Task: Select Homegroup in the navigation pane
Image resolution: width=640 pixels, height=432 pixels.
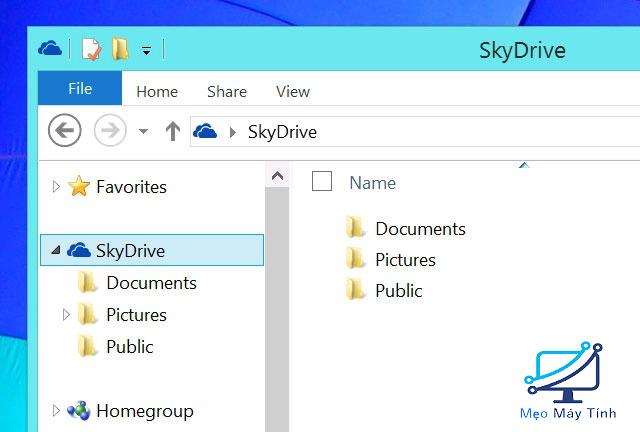Action: pos(145,411)
